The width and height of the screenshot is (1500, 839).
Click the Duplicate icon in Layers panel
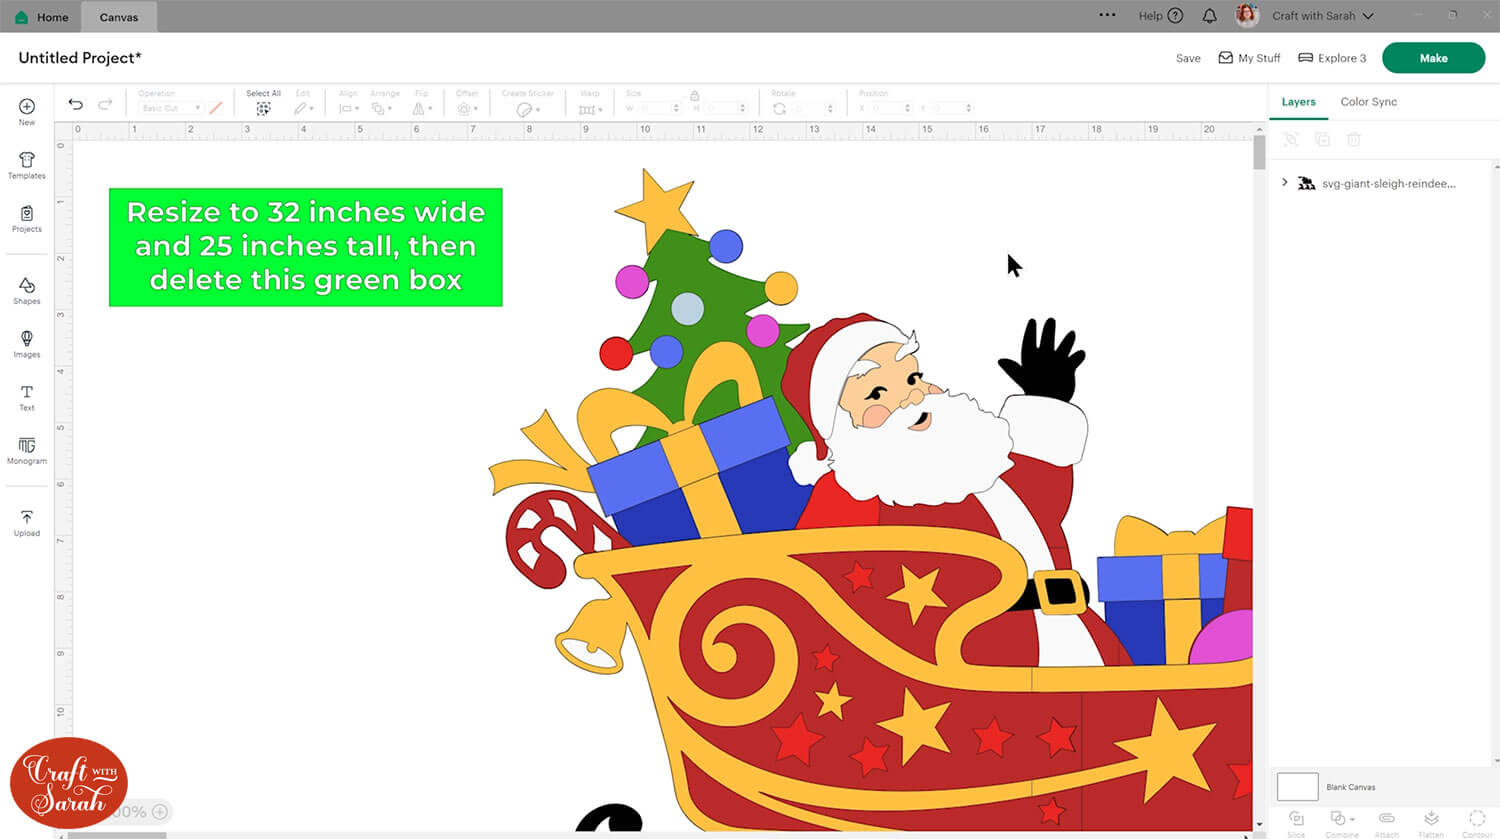tap(1322, 140)
